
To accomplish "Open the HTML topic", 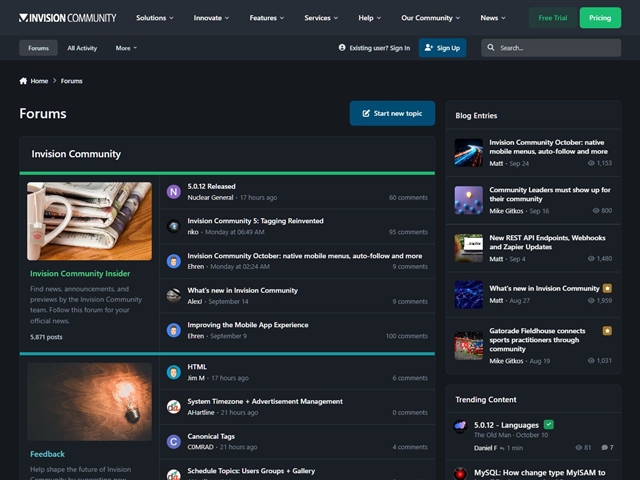I will pos(197,367).
